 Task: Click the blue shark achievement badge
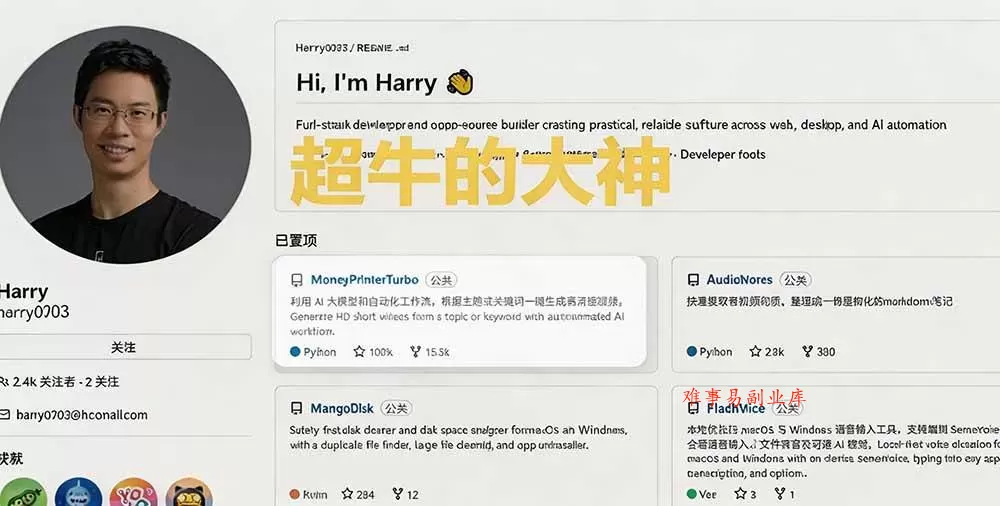point(78,493)
